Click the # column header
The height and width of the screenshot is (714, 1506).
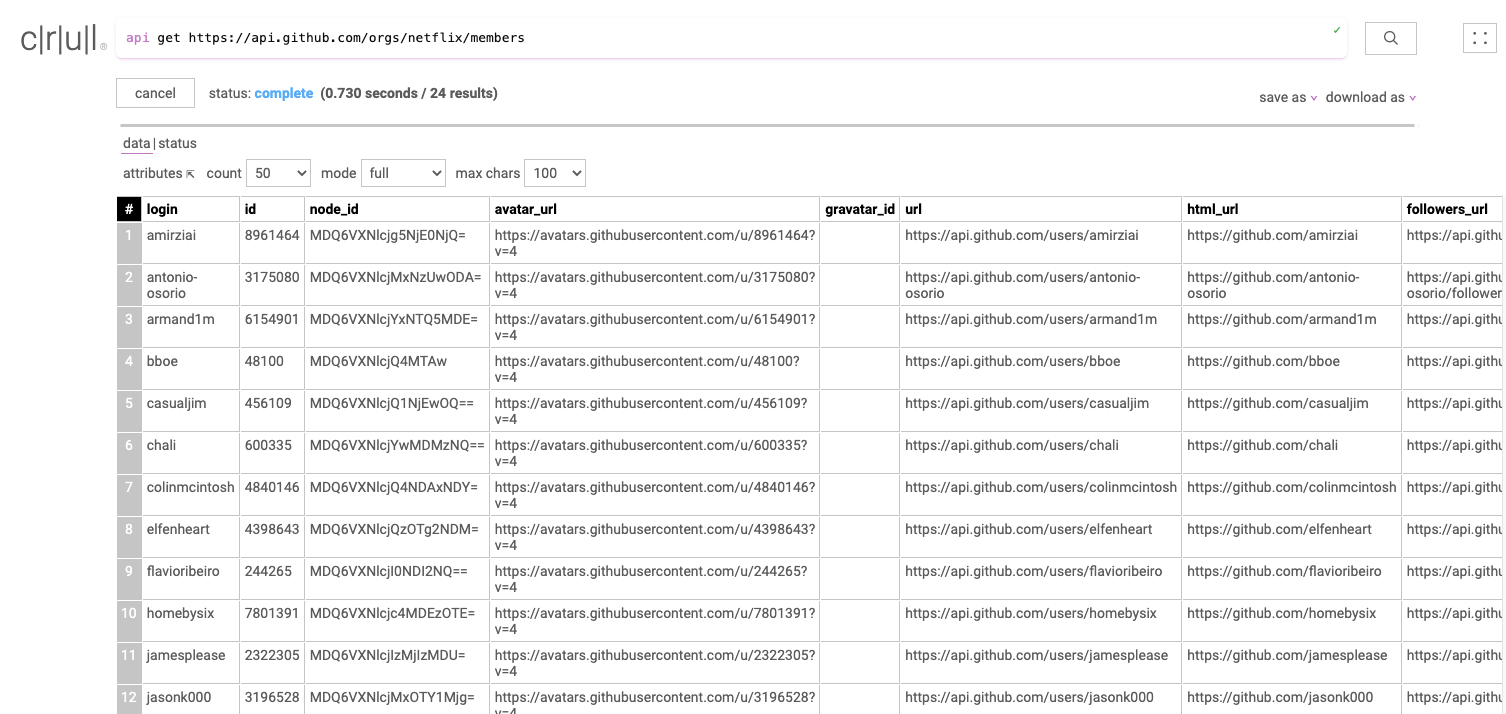coord(129,209)
